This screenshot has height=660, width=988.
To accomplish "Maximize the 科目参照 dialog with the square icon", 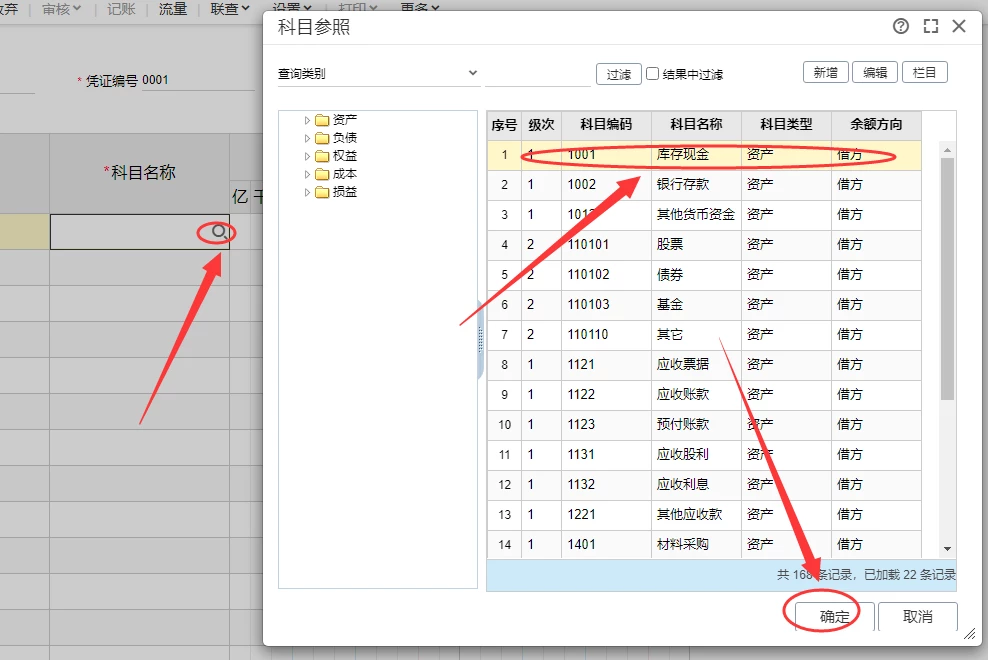I will [x=930, y=27].
